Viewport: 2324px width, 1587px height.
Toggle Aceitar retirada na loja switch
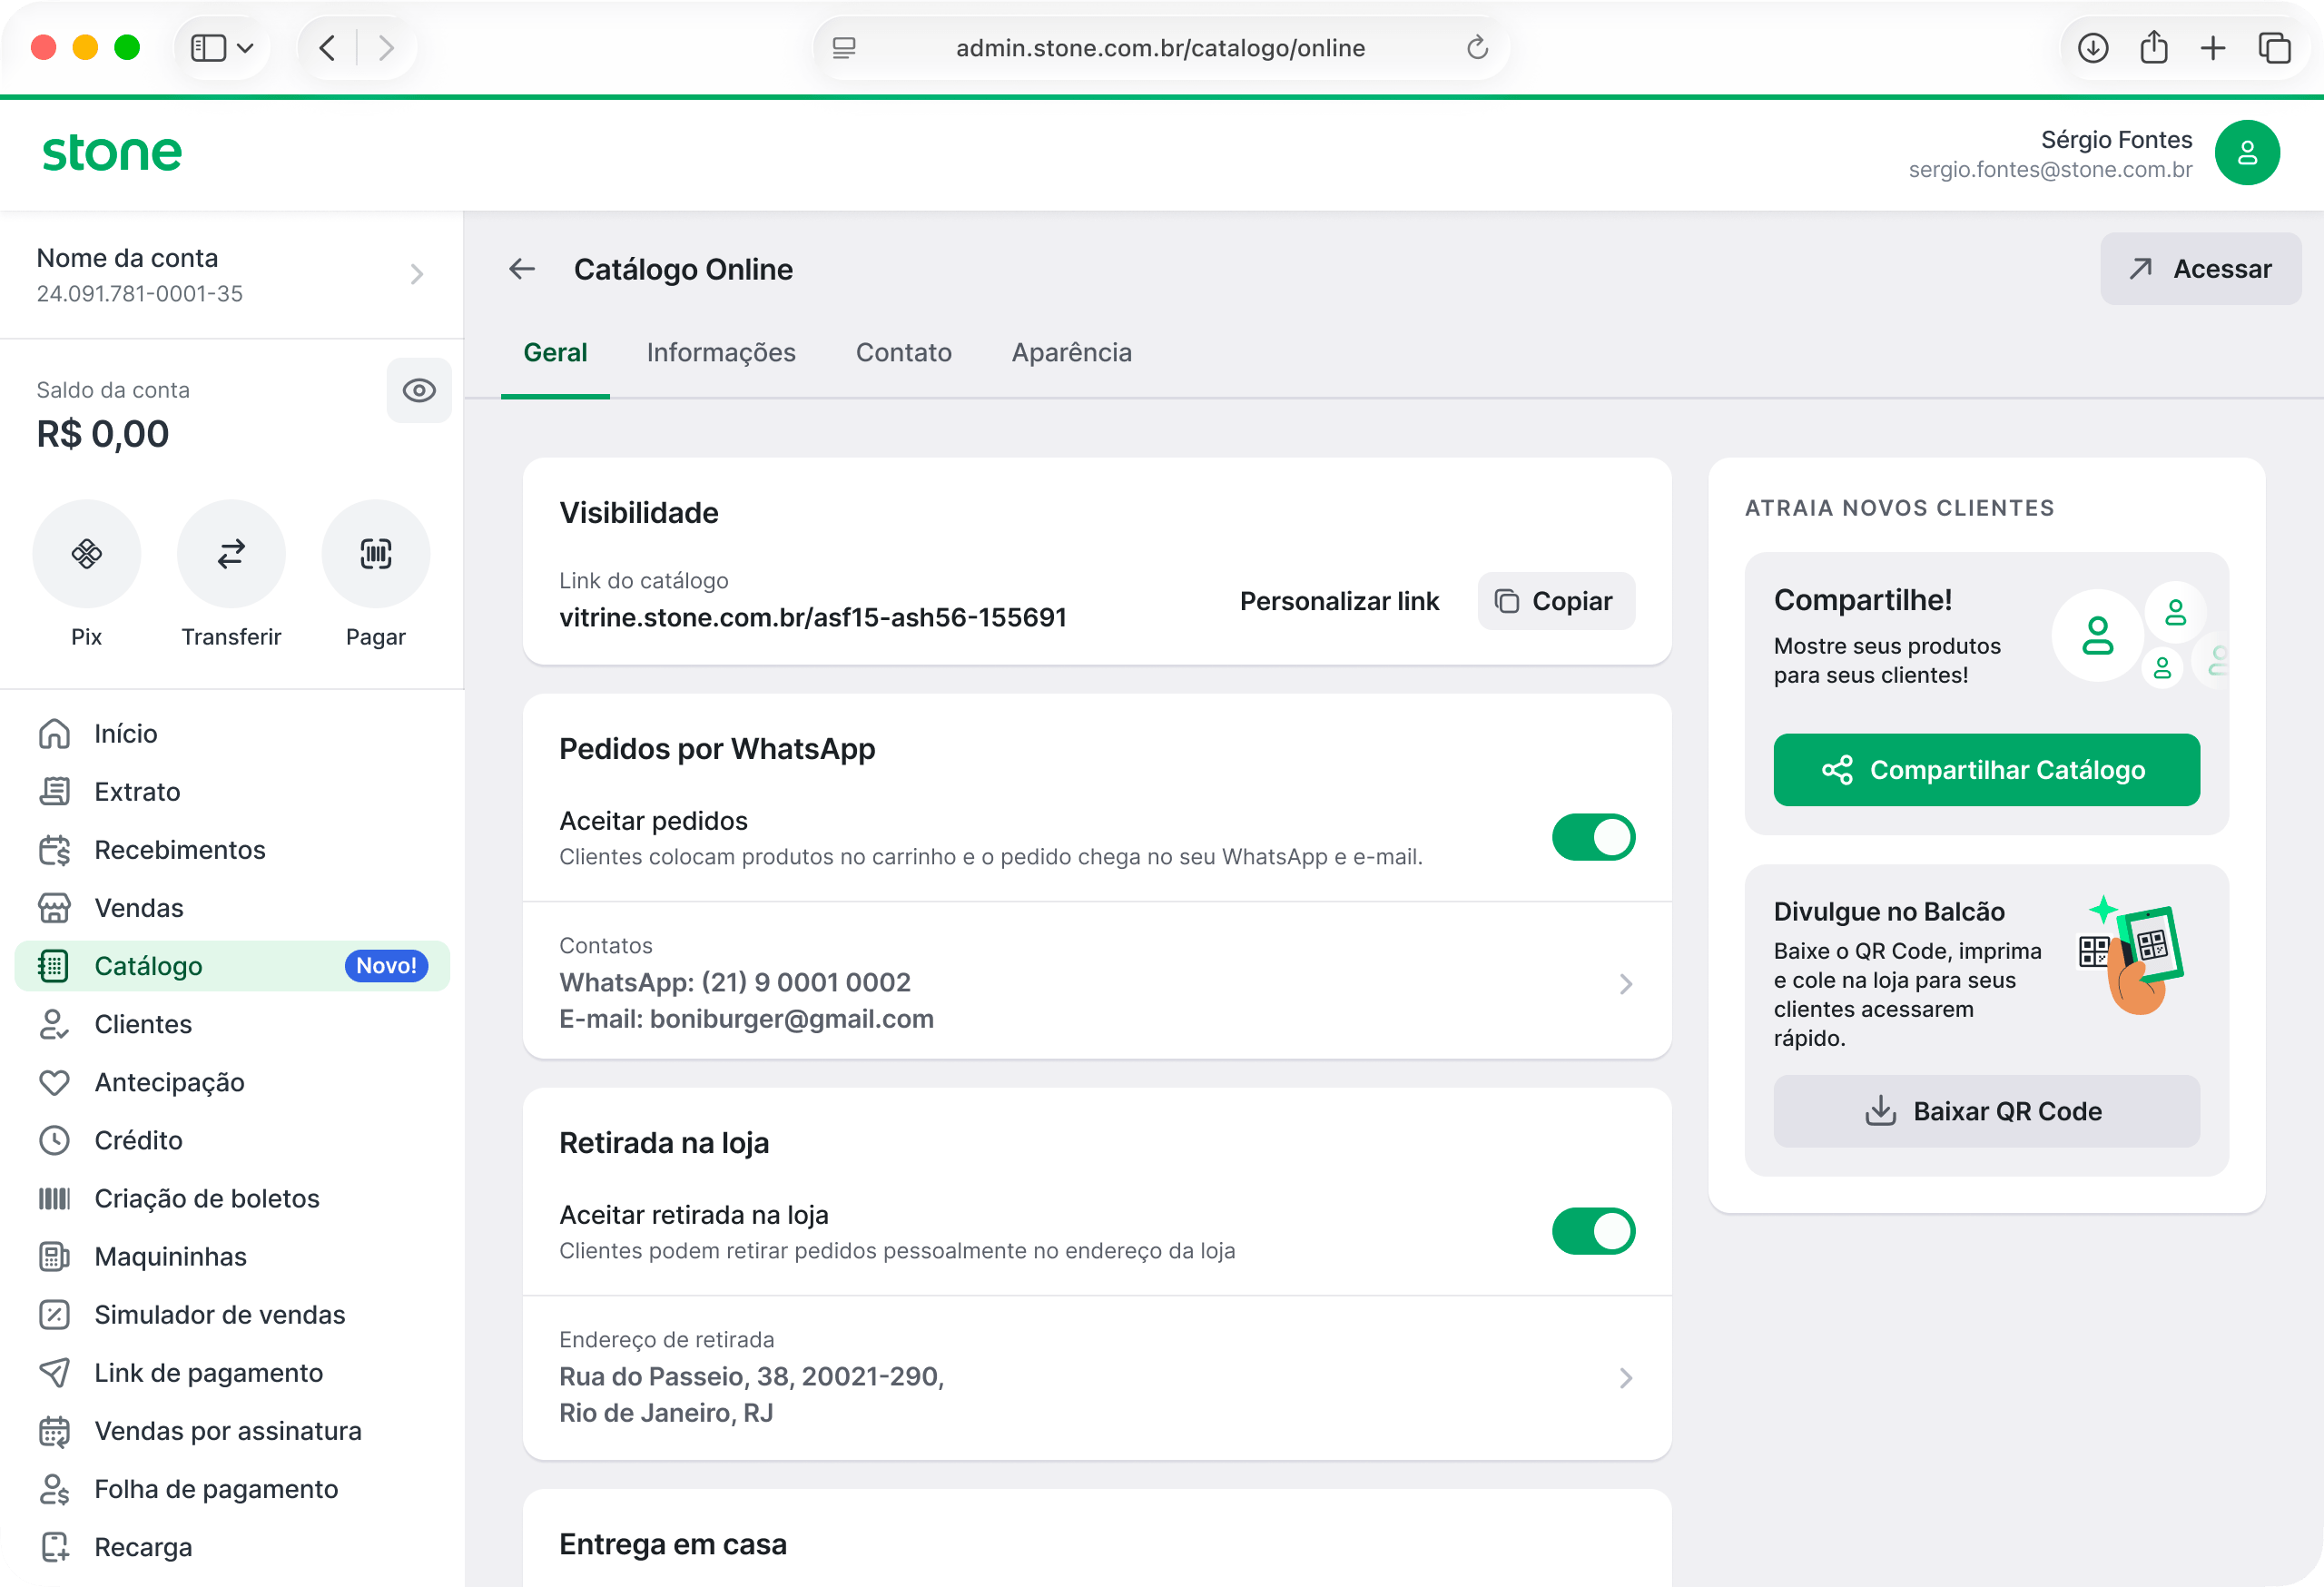coord(1593,1230)
